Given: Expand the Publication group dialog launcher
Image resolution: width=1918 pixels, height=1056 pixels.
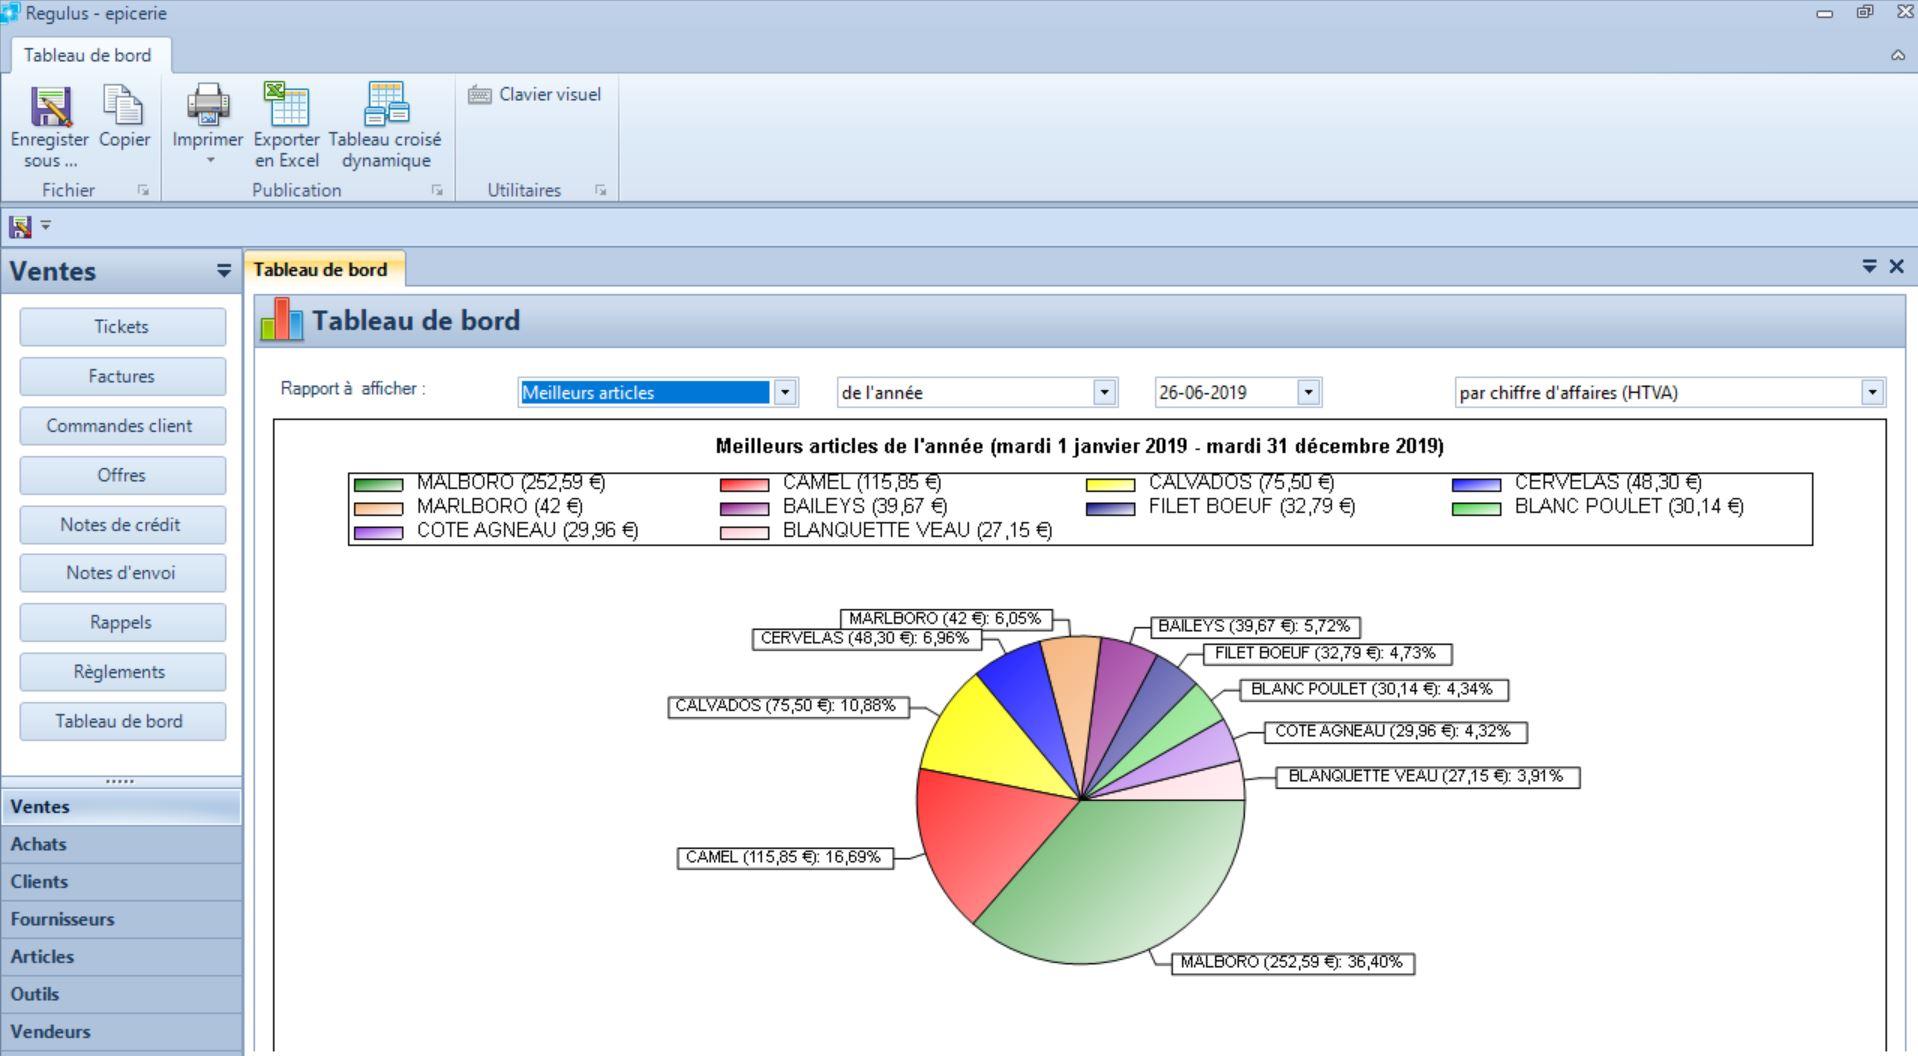Looking at the screenshot, I should [x=437, y=190].
